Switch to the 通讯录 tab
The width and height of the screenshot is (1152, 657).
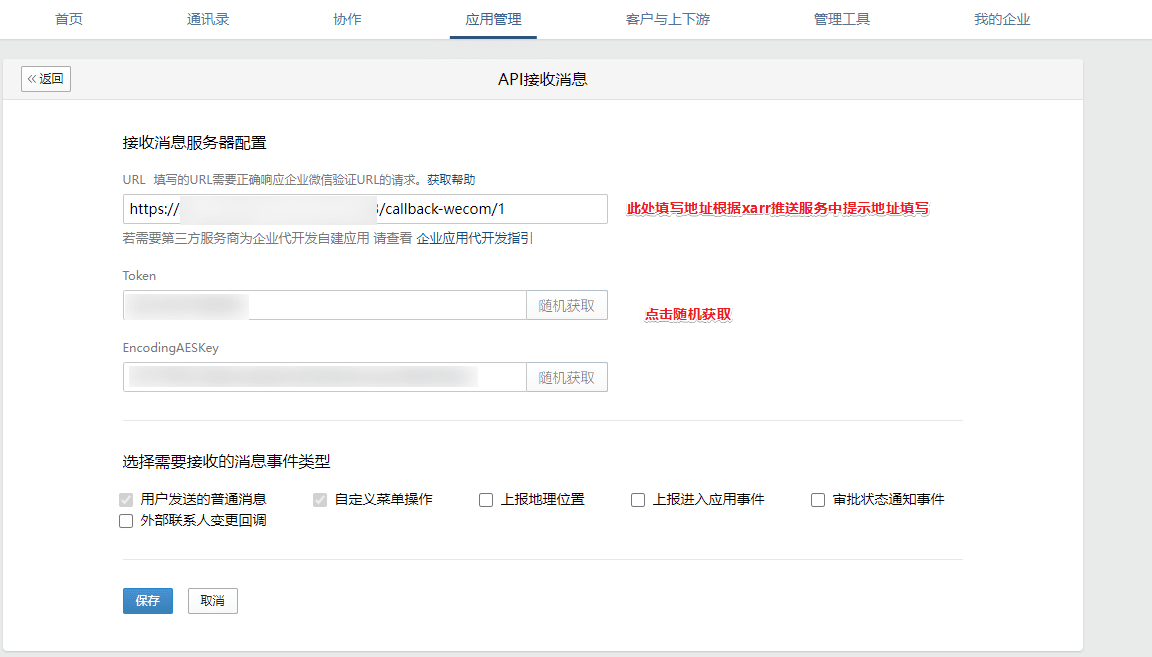tap(208, 19)
